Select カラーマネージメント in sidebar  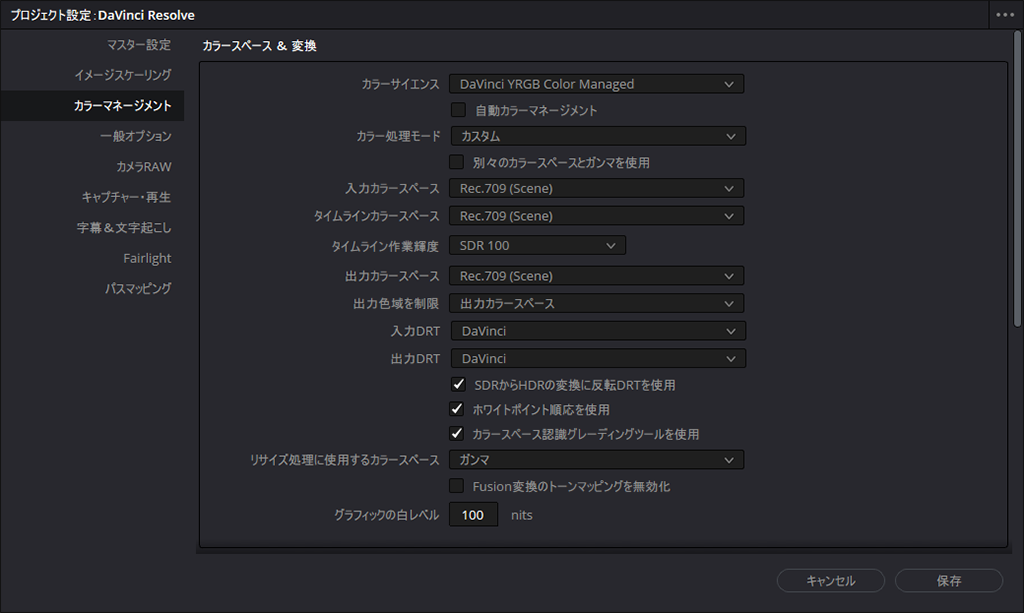92,106
